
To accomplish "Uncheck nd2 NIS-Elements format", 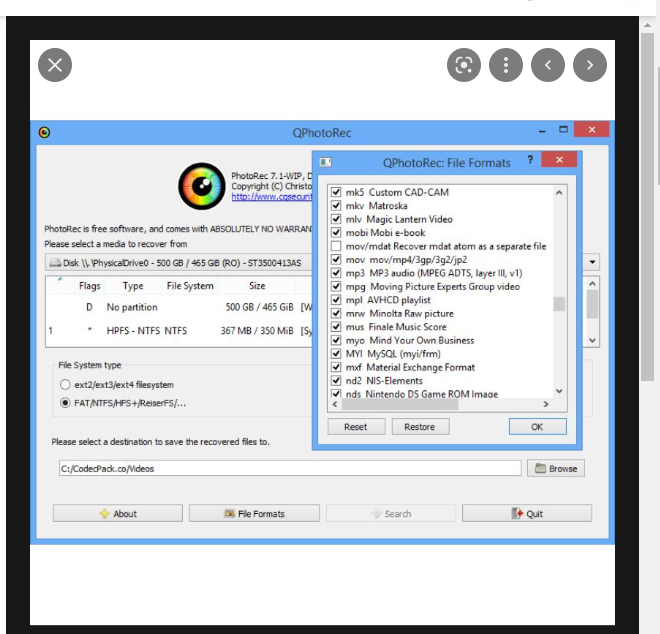I will [335, 381].
